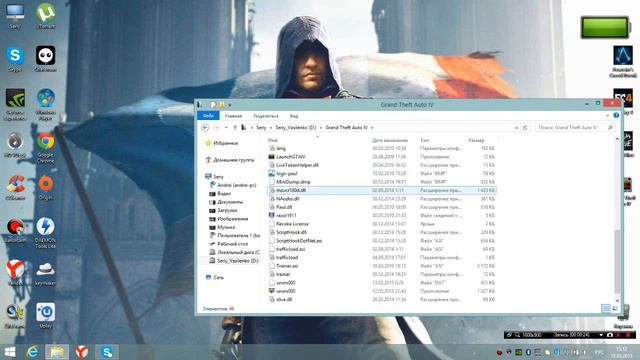Expand the ribbon with the chevron
Viewport: 640px width, 360px height.
tap(607, 116)
